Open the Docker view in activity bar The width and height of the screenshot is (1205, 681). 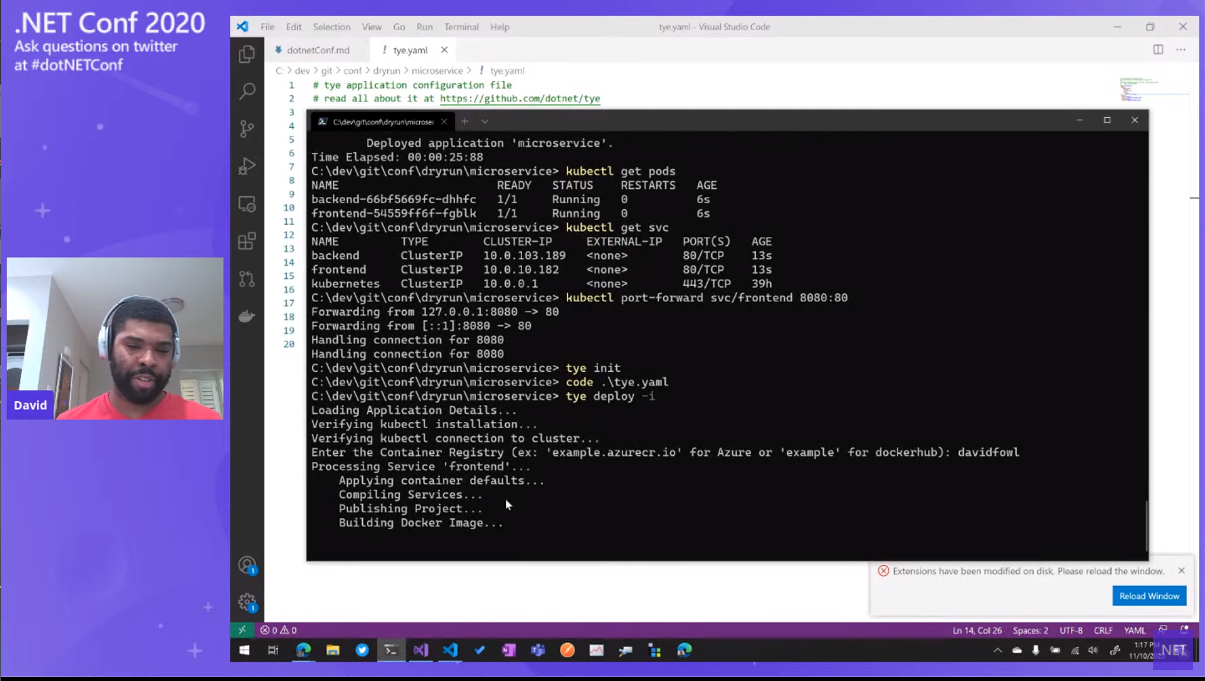(x=247, y=316)
